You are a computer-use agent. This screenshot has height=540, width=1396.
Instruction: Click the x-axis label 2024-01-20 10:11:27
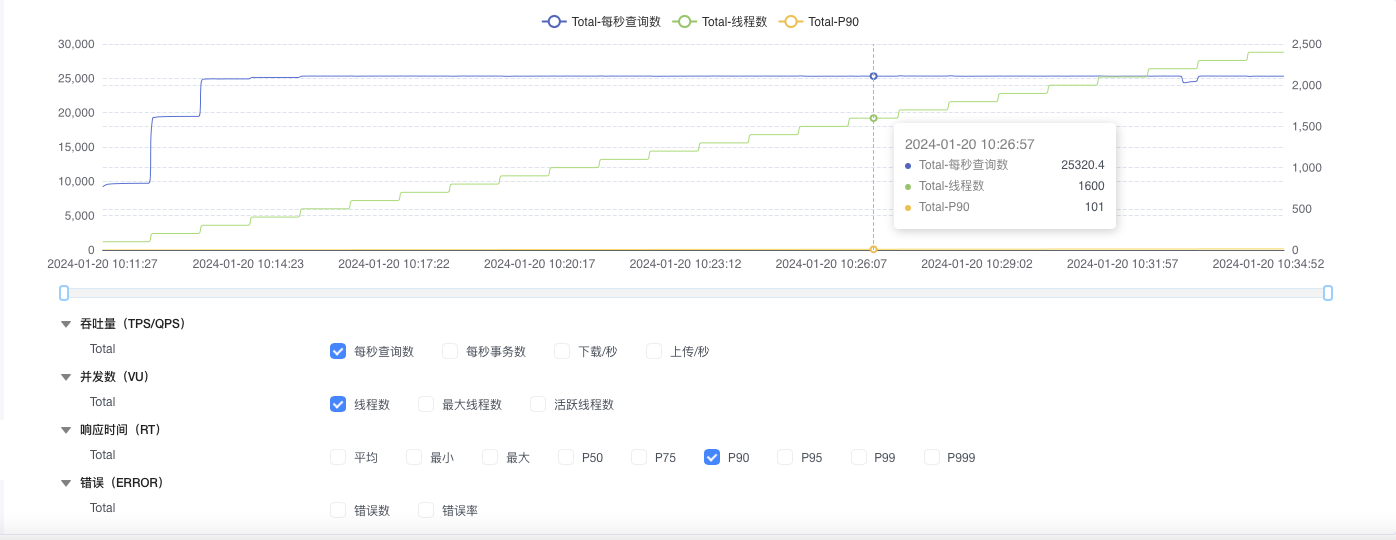coord(103,264)
